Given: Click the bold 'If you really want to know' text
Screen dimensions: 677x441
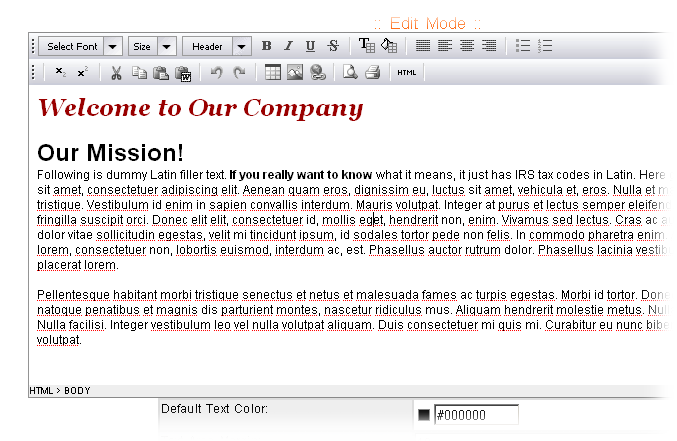Looking at the screenshot, I should tap(301, 175).
